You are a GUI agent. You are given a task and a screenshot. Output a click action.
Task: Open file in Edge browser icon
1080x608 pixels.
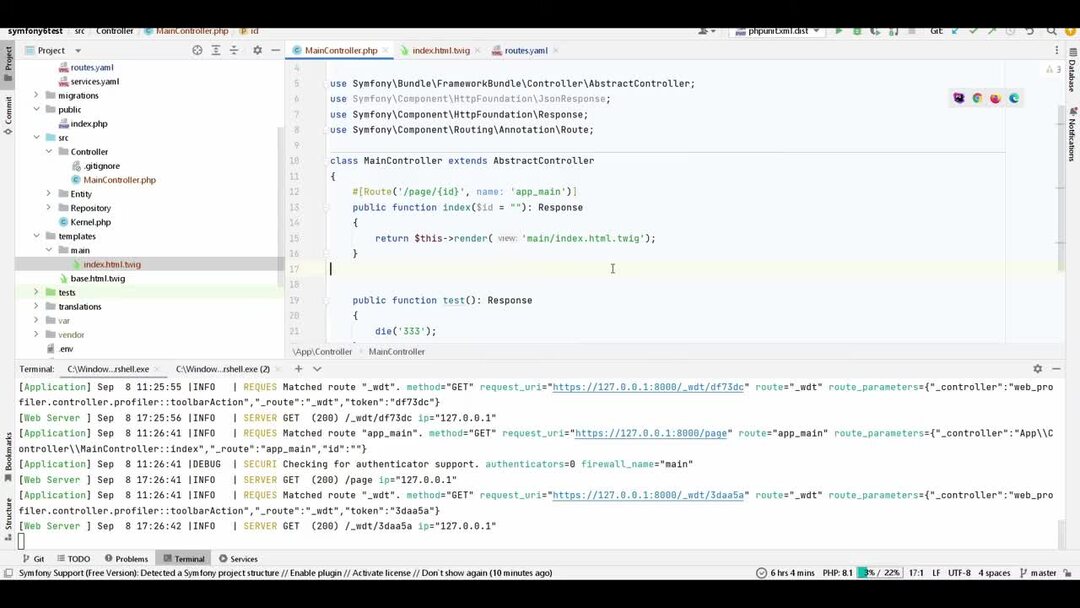coord(1014,98)
